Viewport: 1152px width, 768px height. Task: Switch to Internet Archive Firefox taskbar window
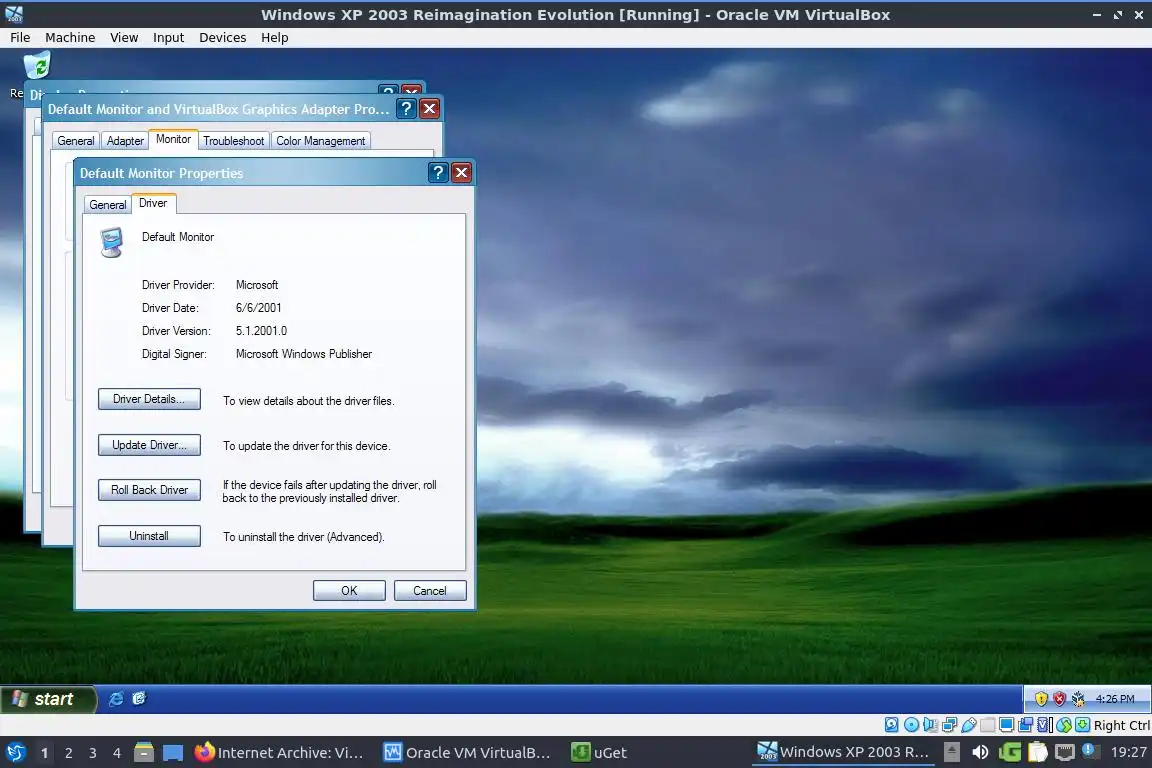coord(279,753)
